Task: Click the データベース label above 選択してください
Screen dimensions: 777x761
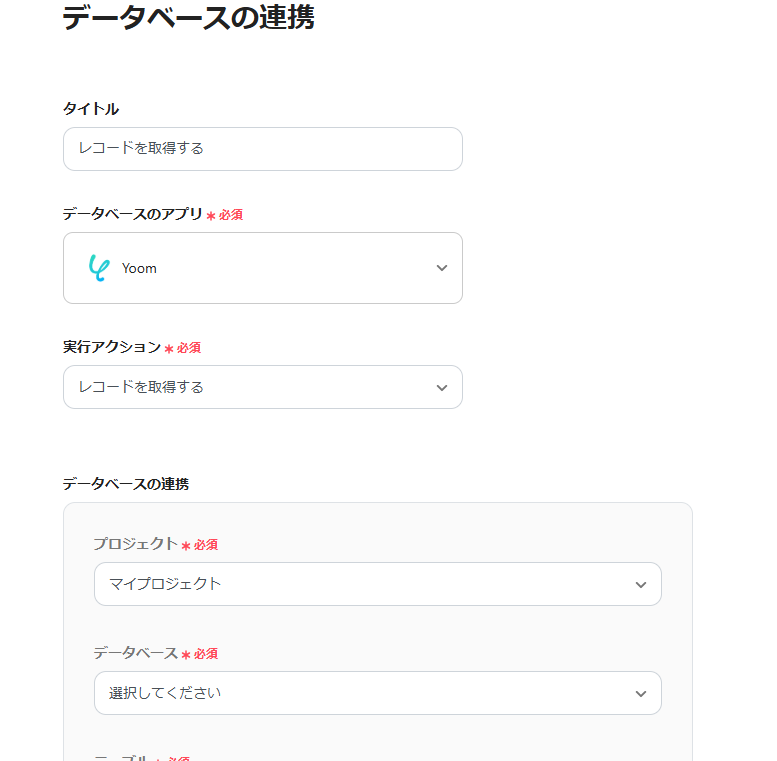Action: pyautogui.click(x=135, y=653)
